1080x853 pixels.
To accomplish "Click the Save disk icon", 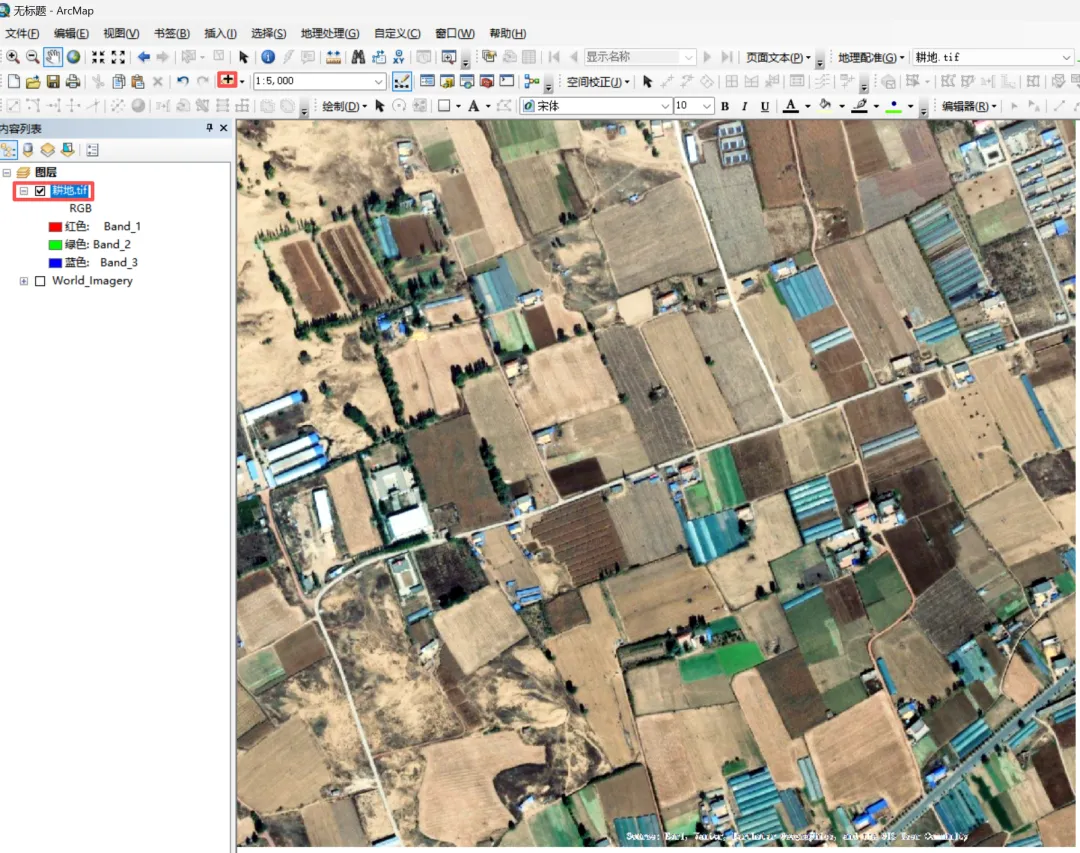I will tap(52, 81).
